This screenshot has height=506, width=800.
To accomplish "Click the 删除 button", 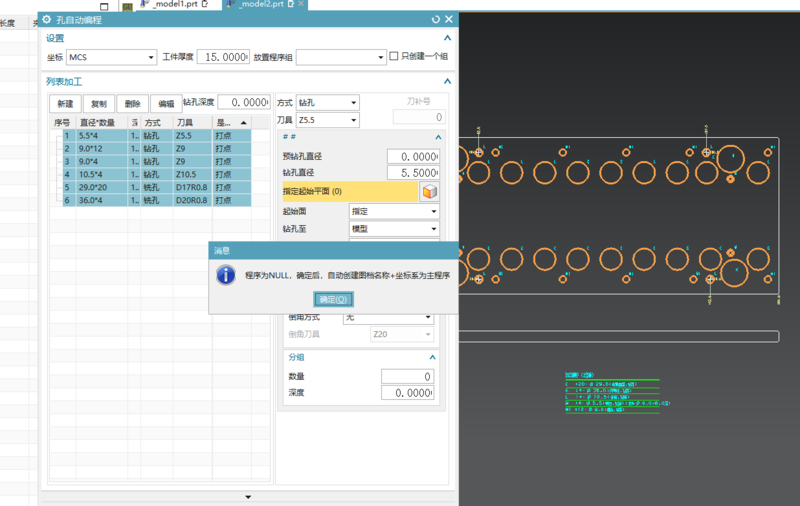I will point(133,104).
